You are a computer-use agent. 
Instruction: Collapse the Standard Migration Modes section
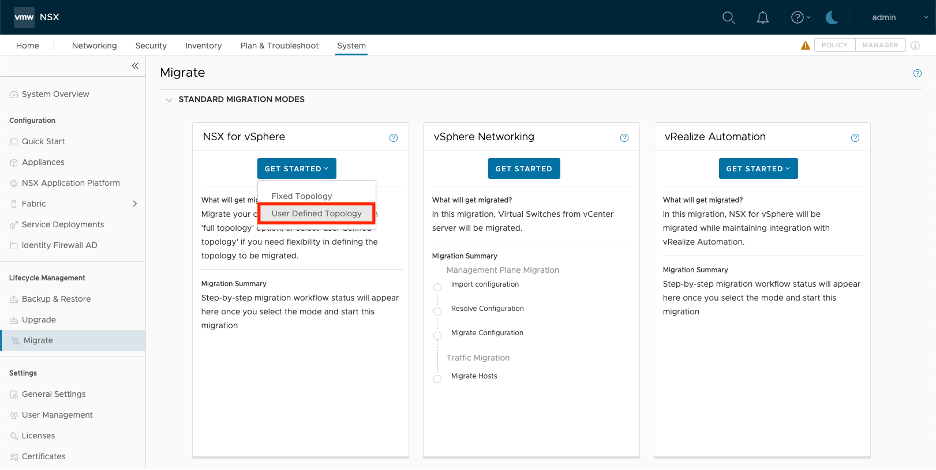tap(168, 100)
